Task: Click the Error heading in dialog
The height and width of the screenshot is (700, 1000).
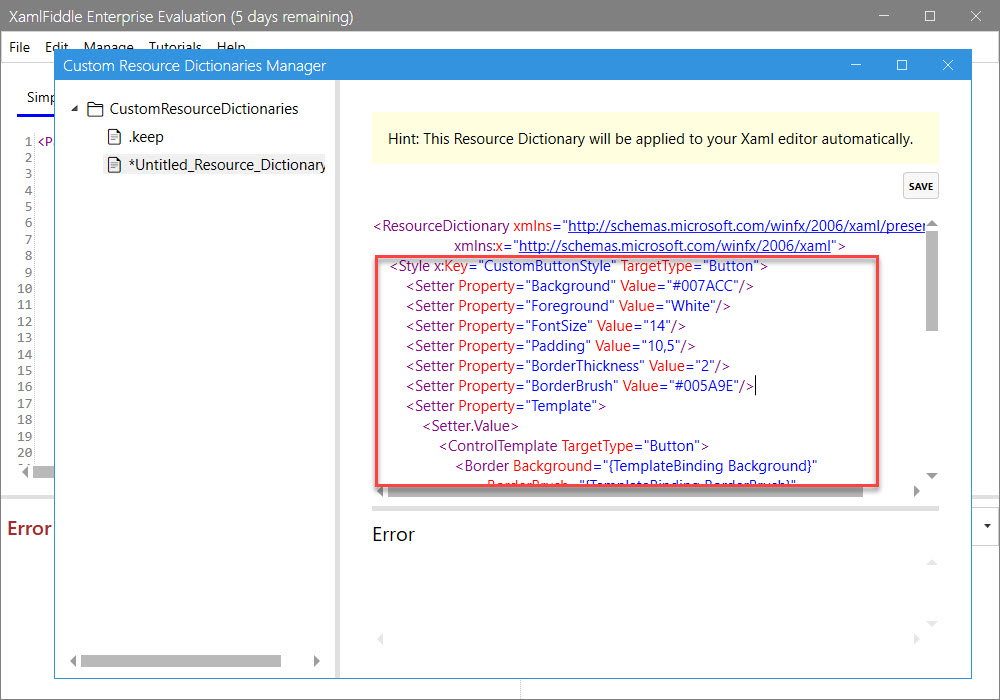Action: point(393,534)
